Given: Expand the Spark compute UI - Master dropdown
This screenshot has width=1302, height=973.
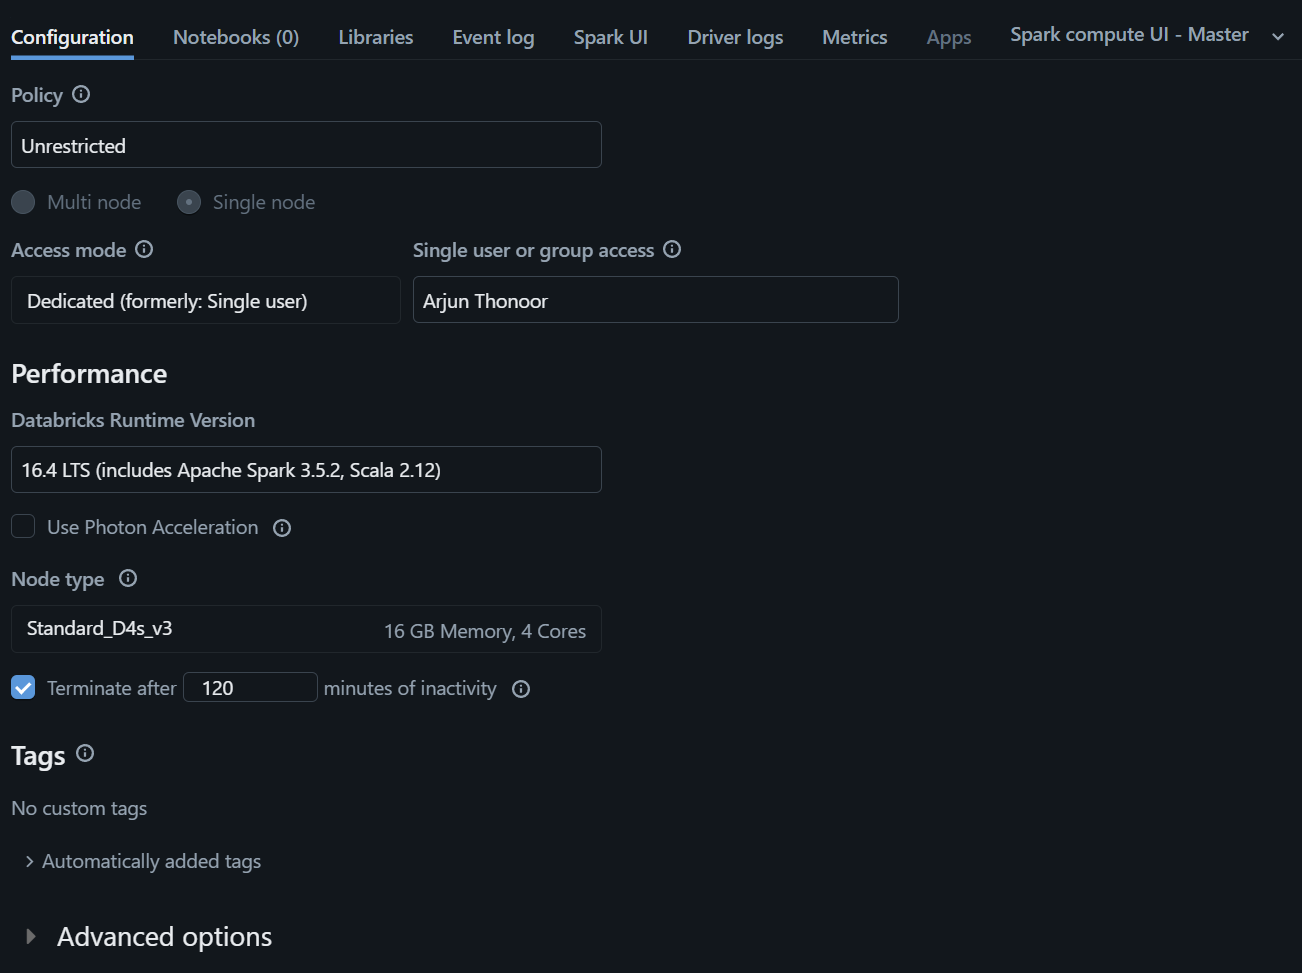Looking at the screenshot, I should tap(1278, 35).
